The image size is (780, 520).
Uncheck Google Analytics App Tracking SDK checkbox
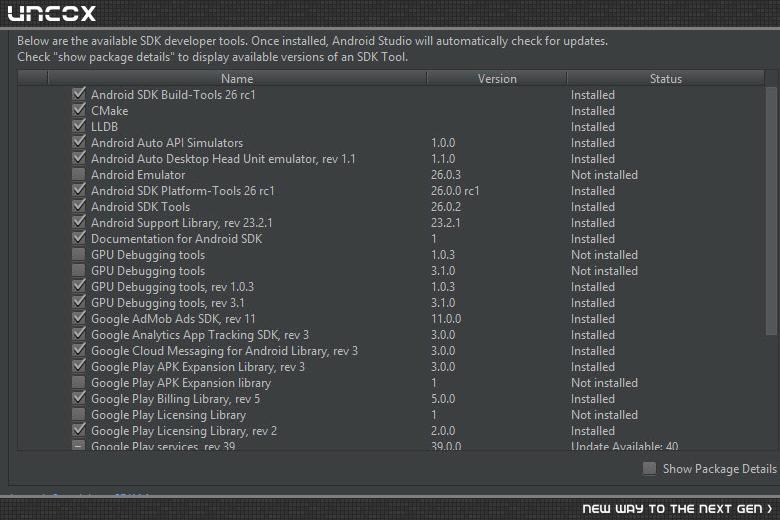79,334
